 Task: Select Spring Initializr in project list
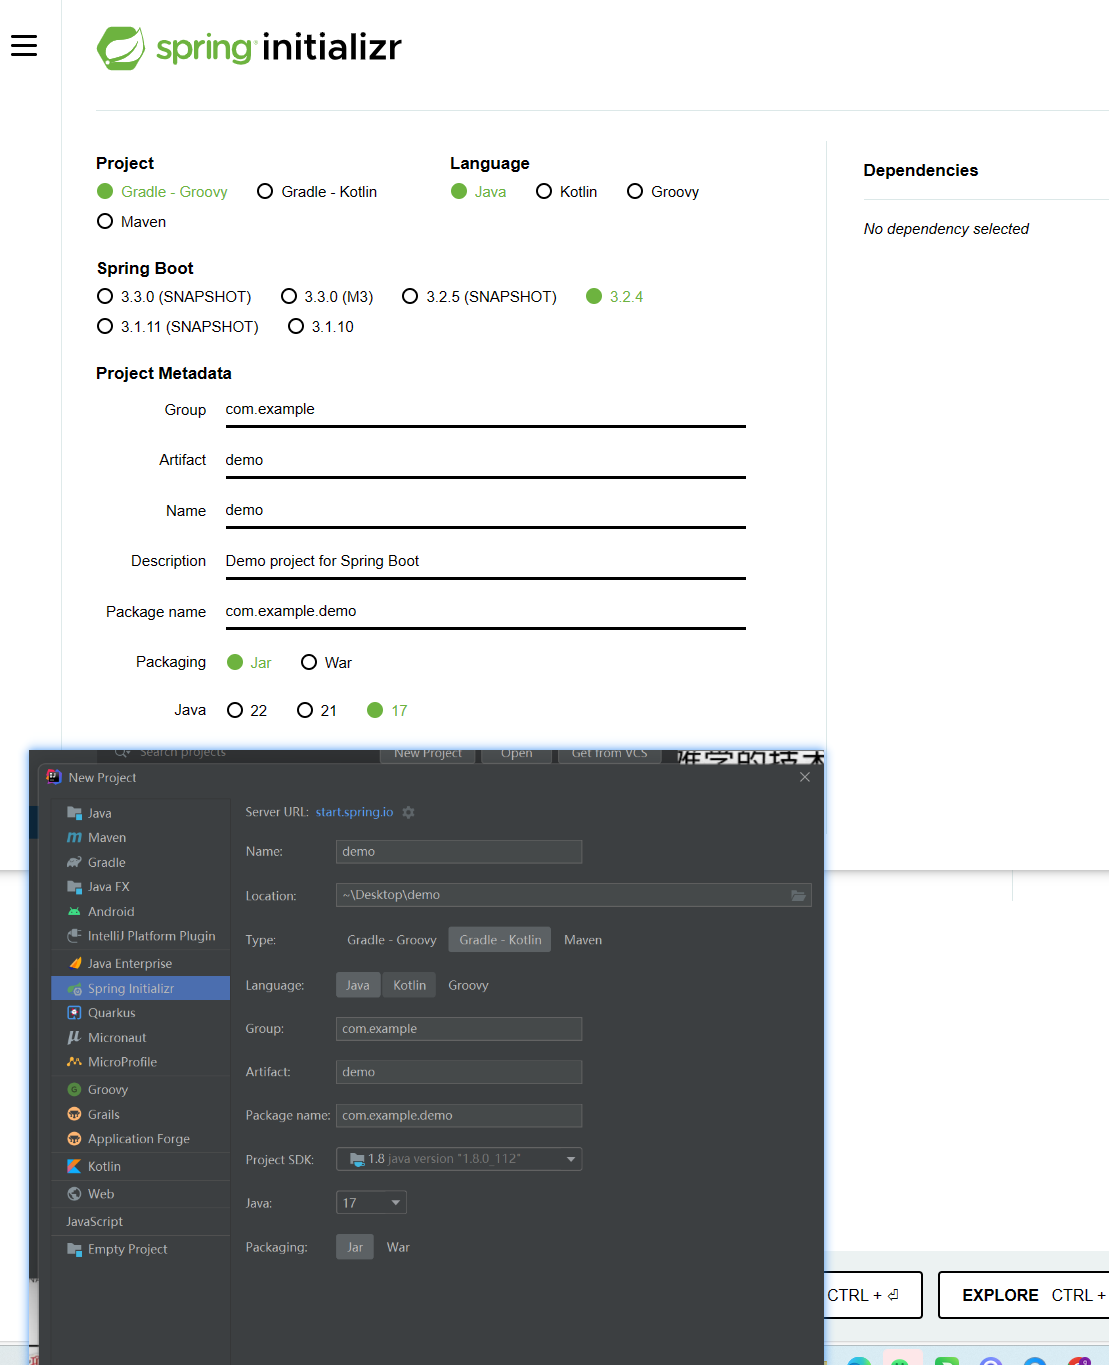130,989
